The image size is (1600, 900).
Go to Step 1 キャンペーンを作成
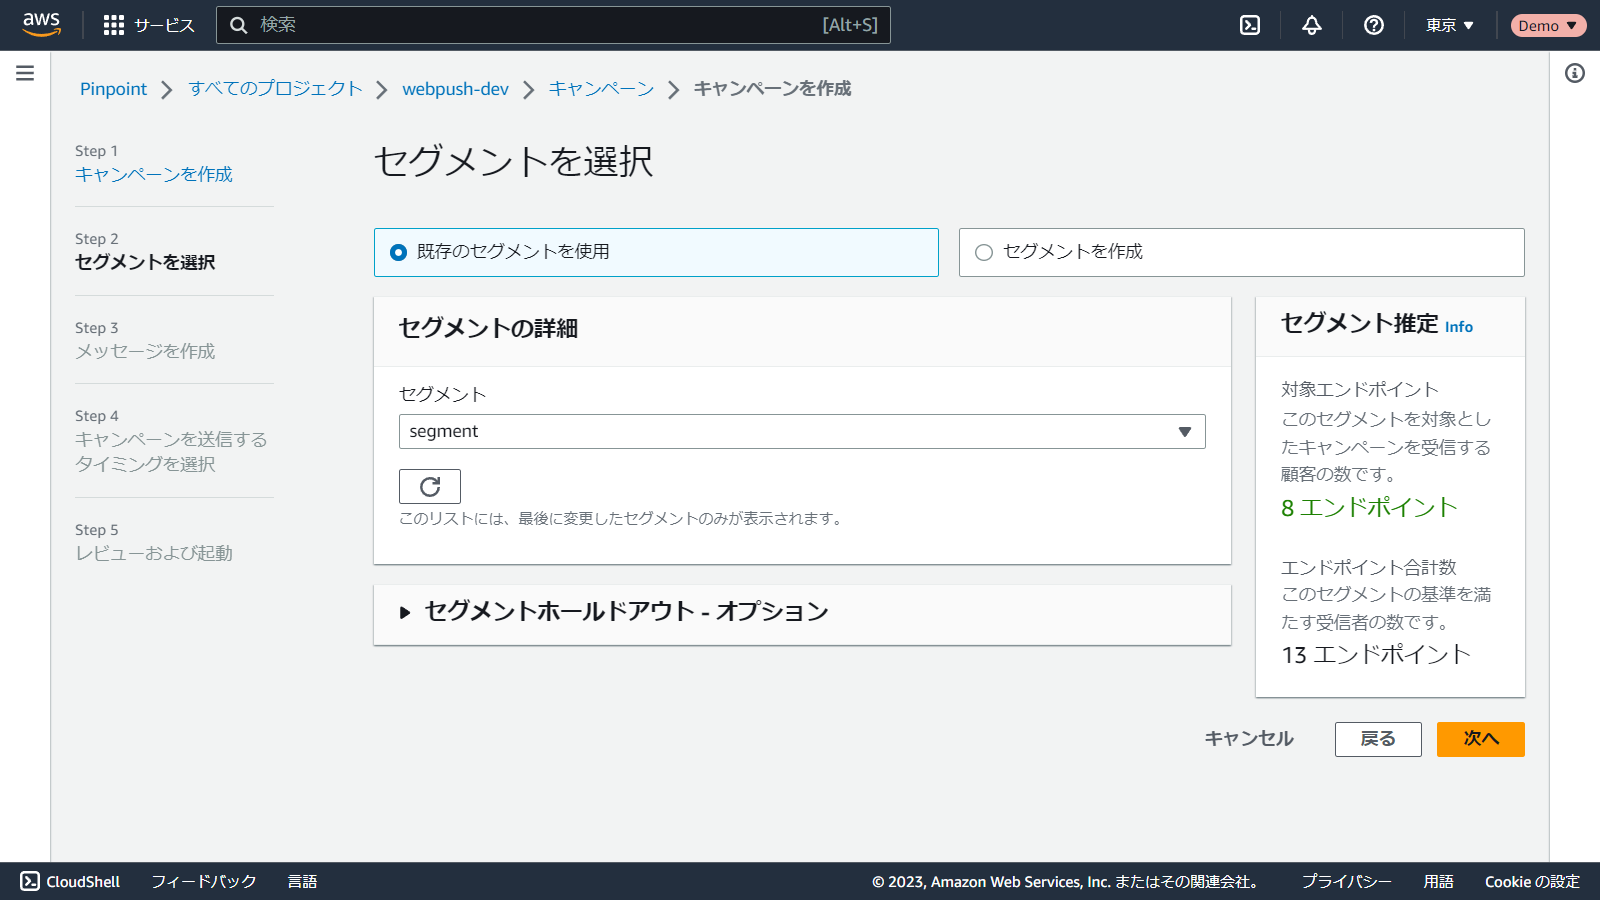(x=153, y=174)
